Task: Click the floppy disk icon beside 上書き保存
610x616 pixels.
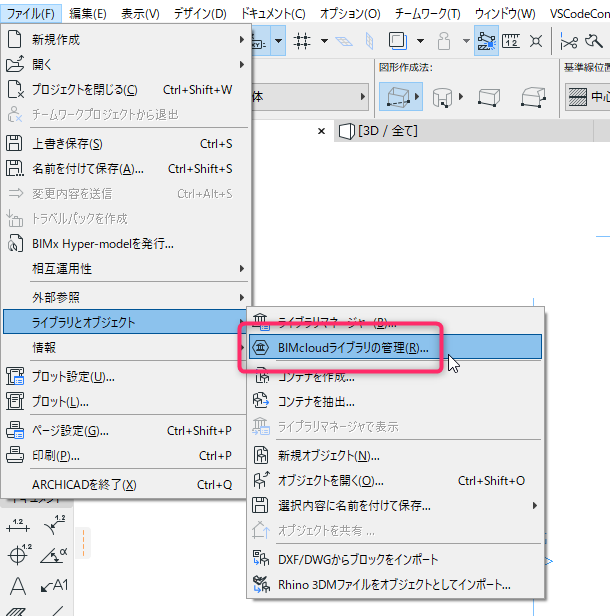Action: tap(14, 143)
